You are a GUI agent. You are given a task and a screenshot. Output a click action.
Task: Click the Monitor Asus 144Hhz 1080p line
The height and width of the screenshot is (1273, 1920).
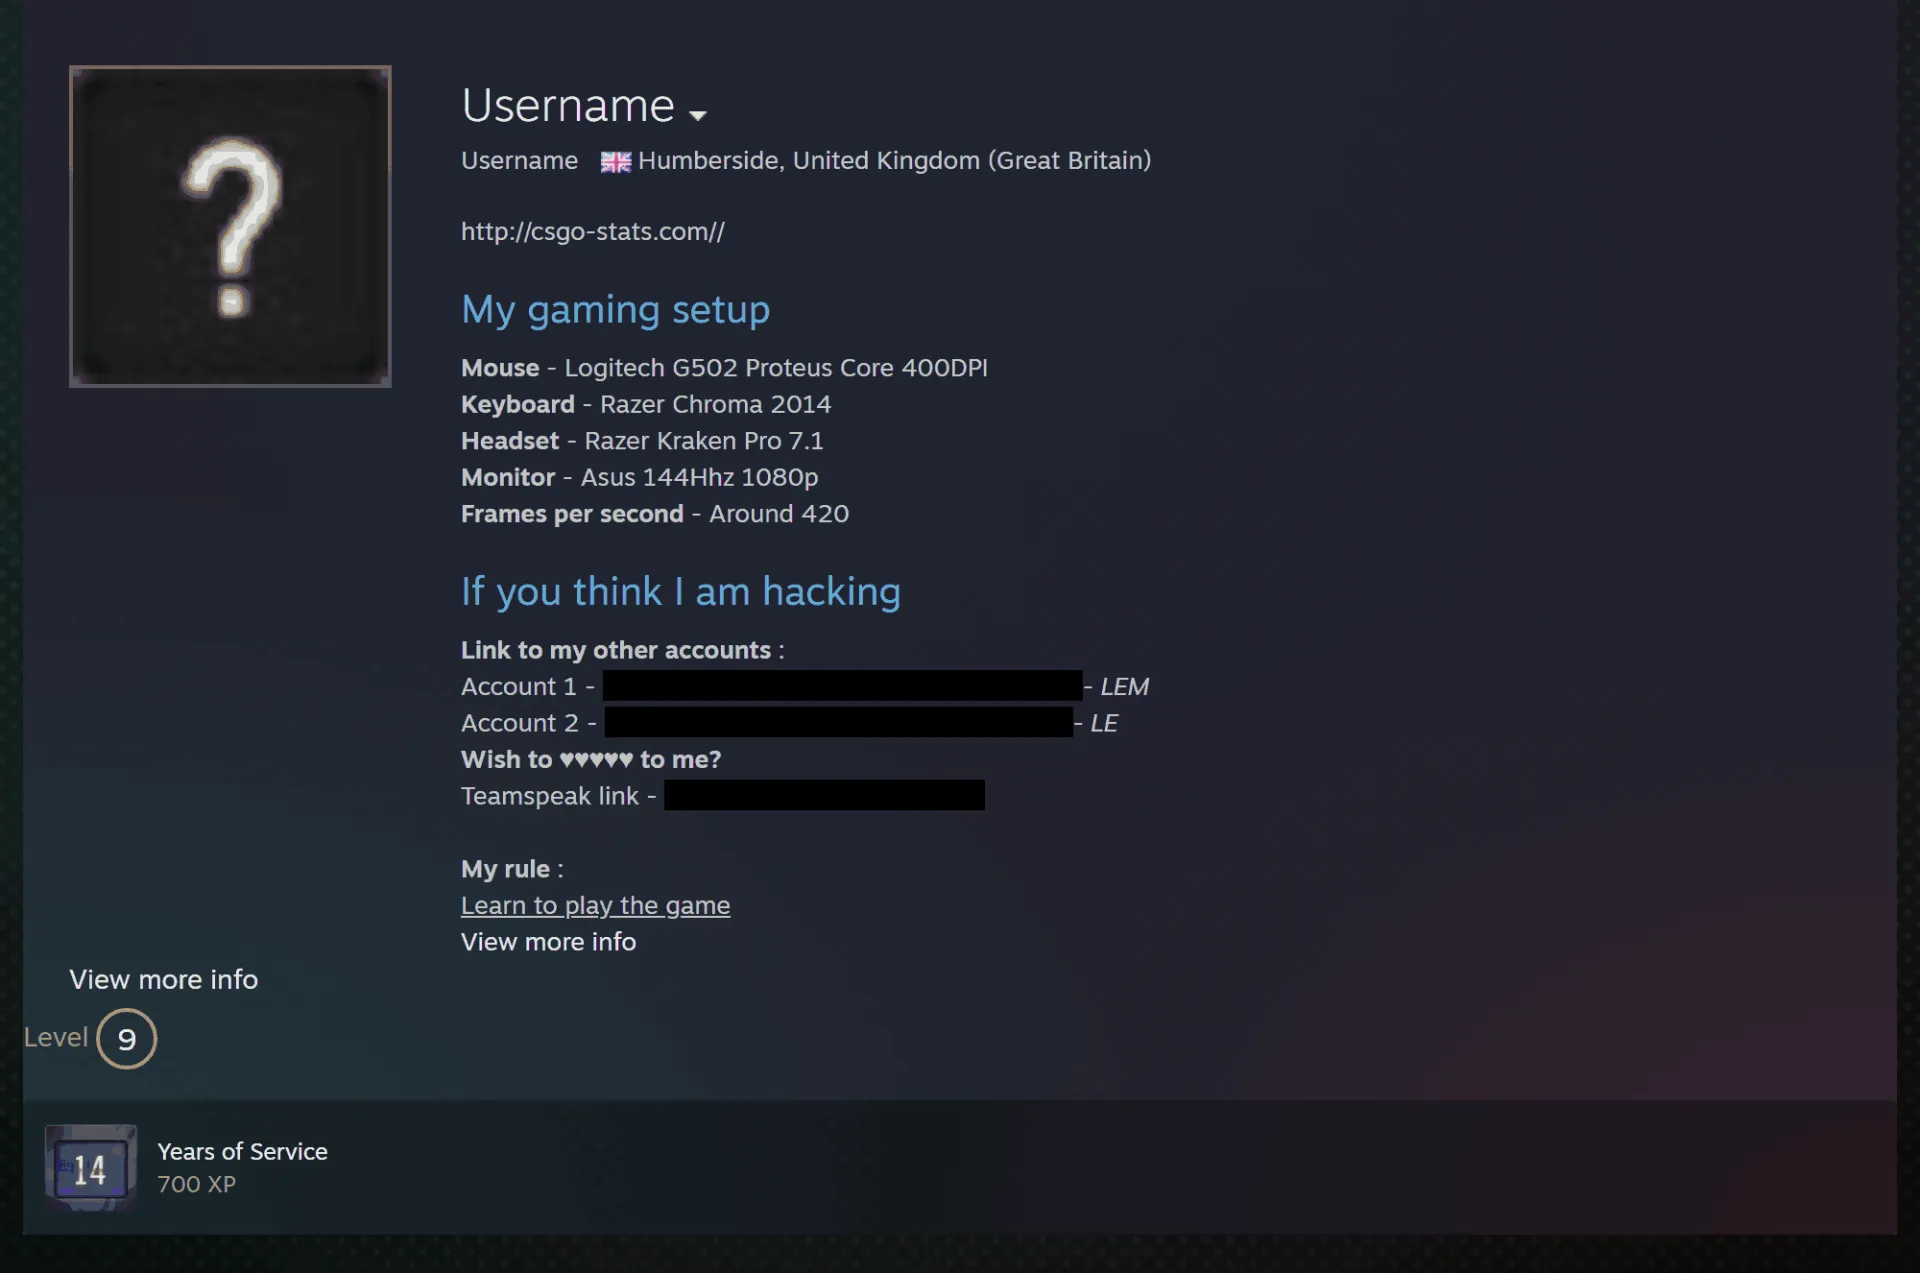click(x=639, y=477)
